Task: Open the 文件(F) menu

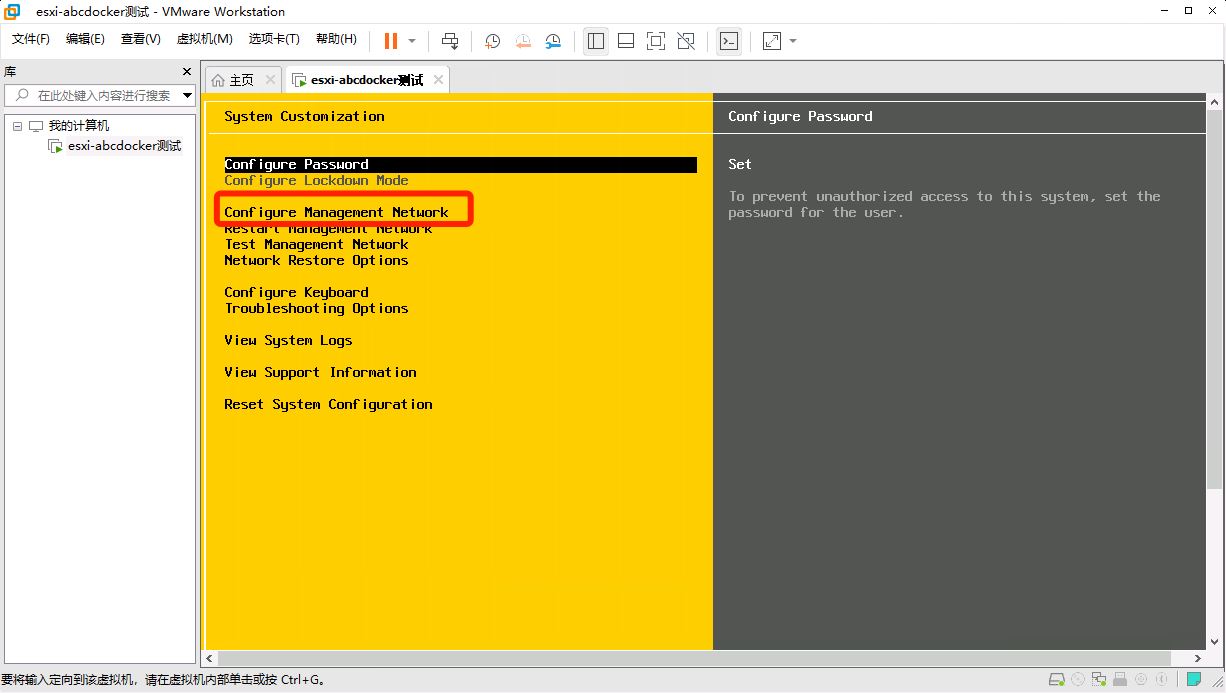Action: coord(31,39)
